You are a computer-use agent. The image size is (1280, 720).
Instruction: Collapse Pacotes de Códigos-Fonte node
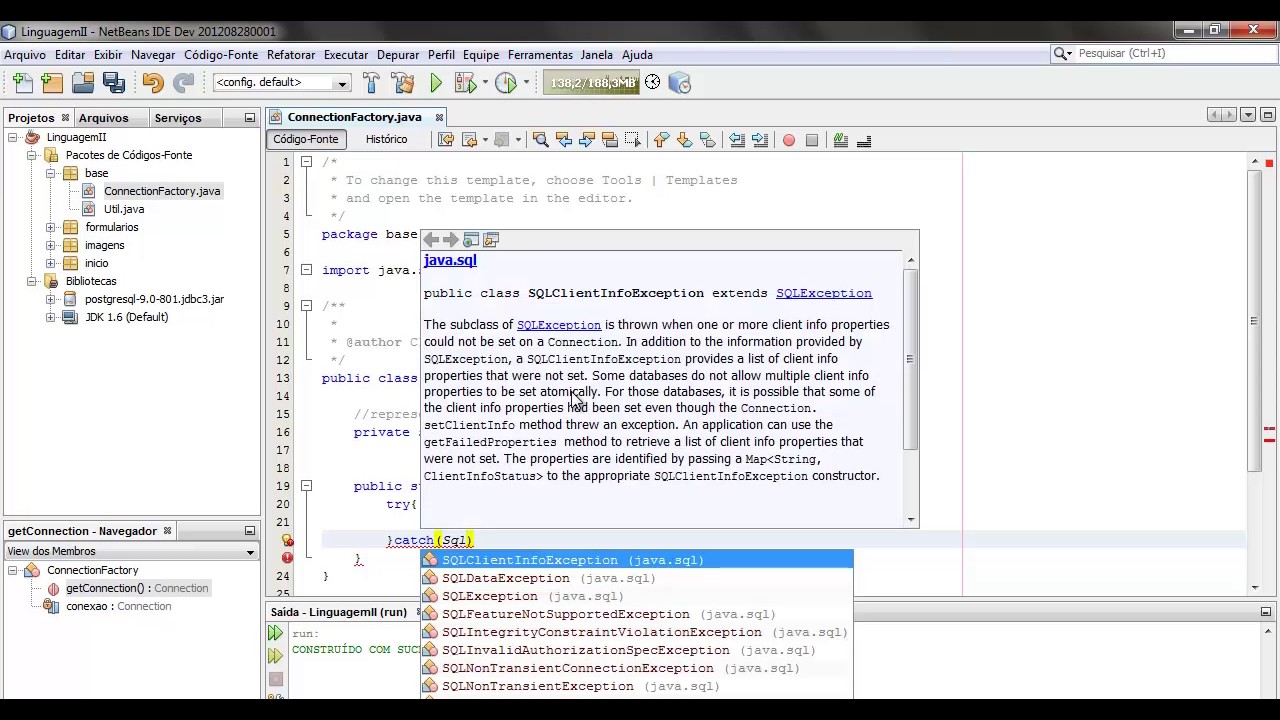coord(32,155)
